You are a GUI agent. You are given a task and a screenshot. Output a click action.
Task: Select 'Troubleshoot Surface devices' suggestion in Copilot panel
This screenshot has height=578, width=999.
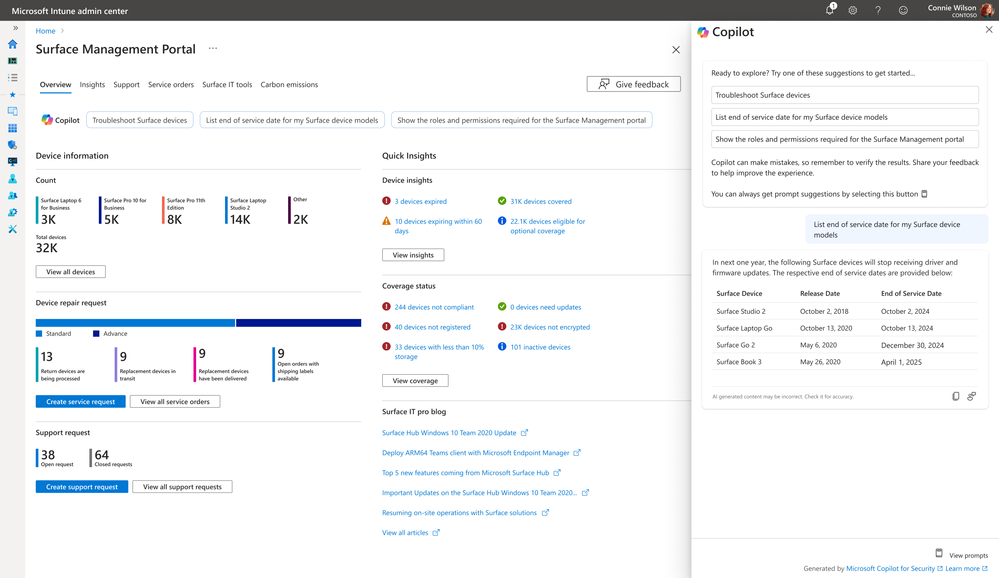(x=844, y=95)
